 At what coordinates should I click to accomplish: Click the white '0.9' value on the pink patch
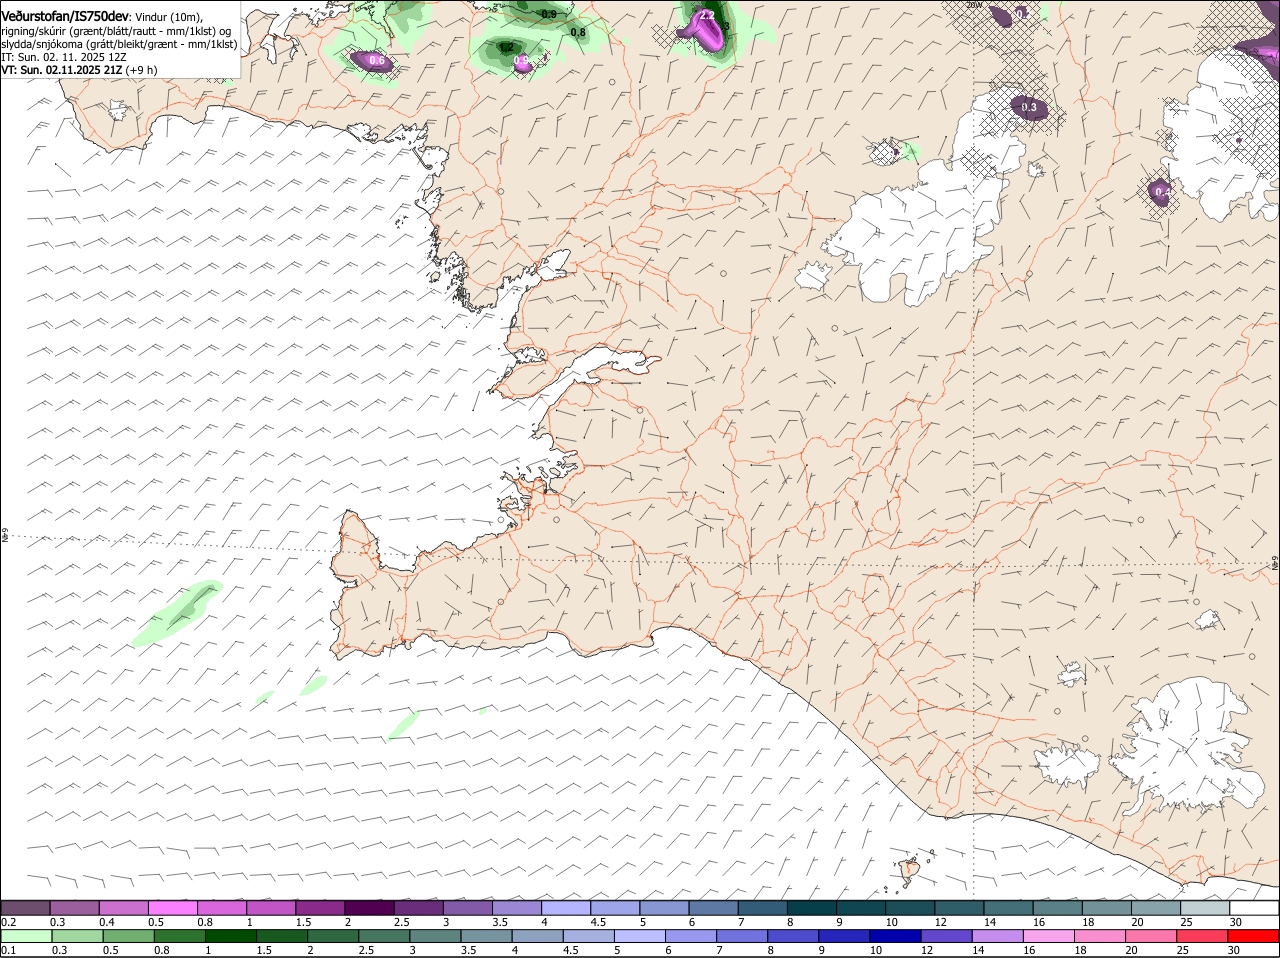[521, 61]
